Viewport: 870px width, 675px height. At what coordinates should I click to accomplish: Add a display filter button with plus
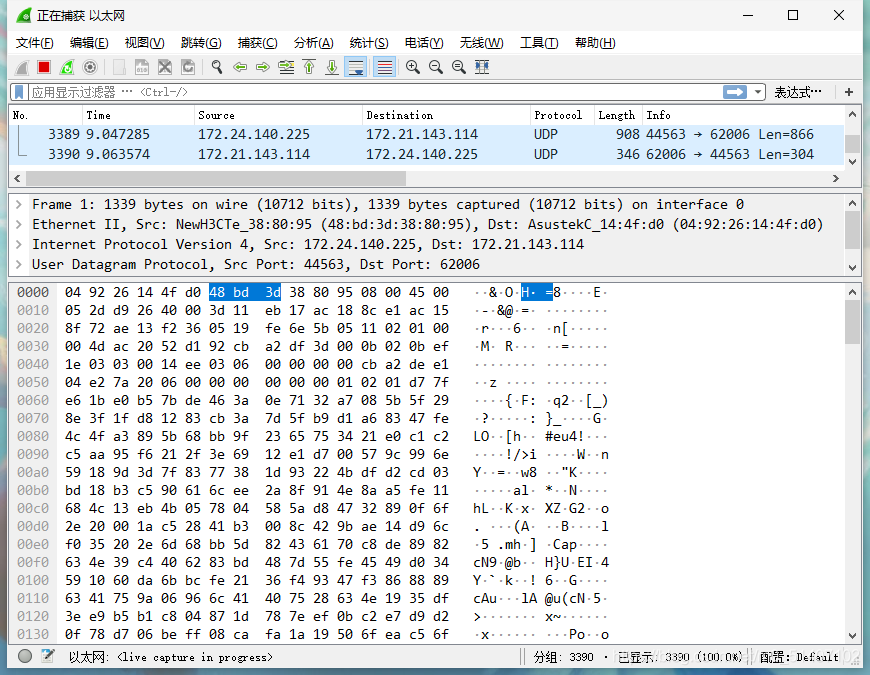click(x=849, y=92)
